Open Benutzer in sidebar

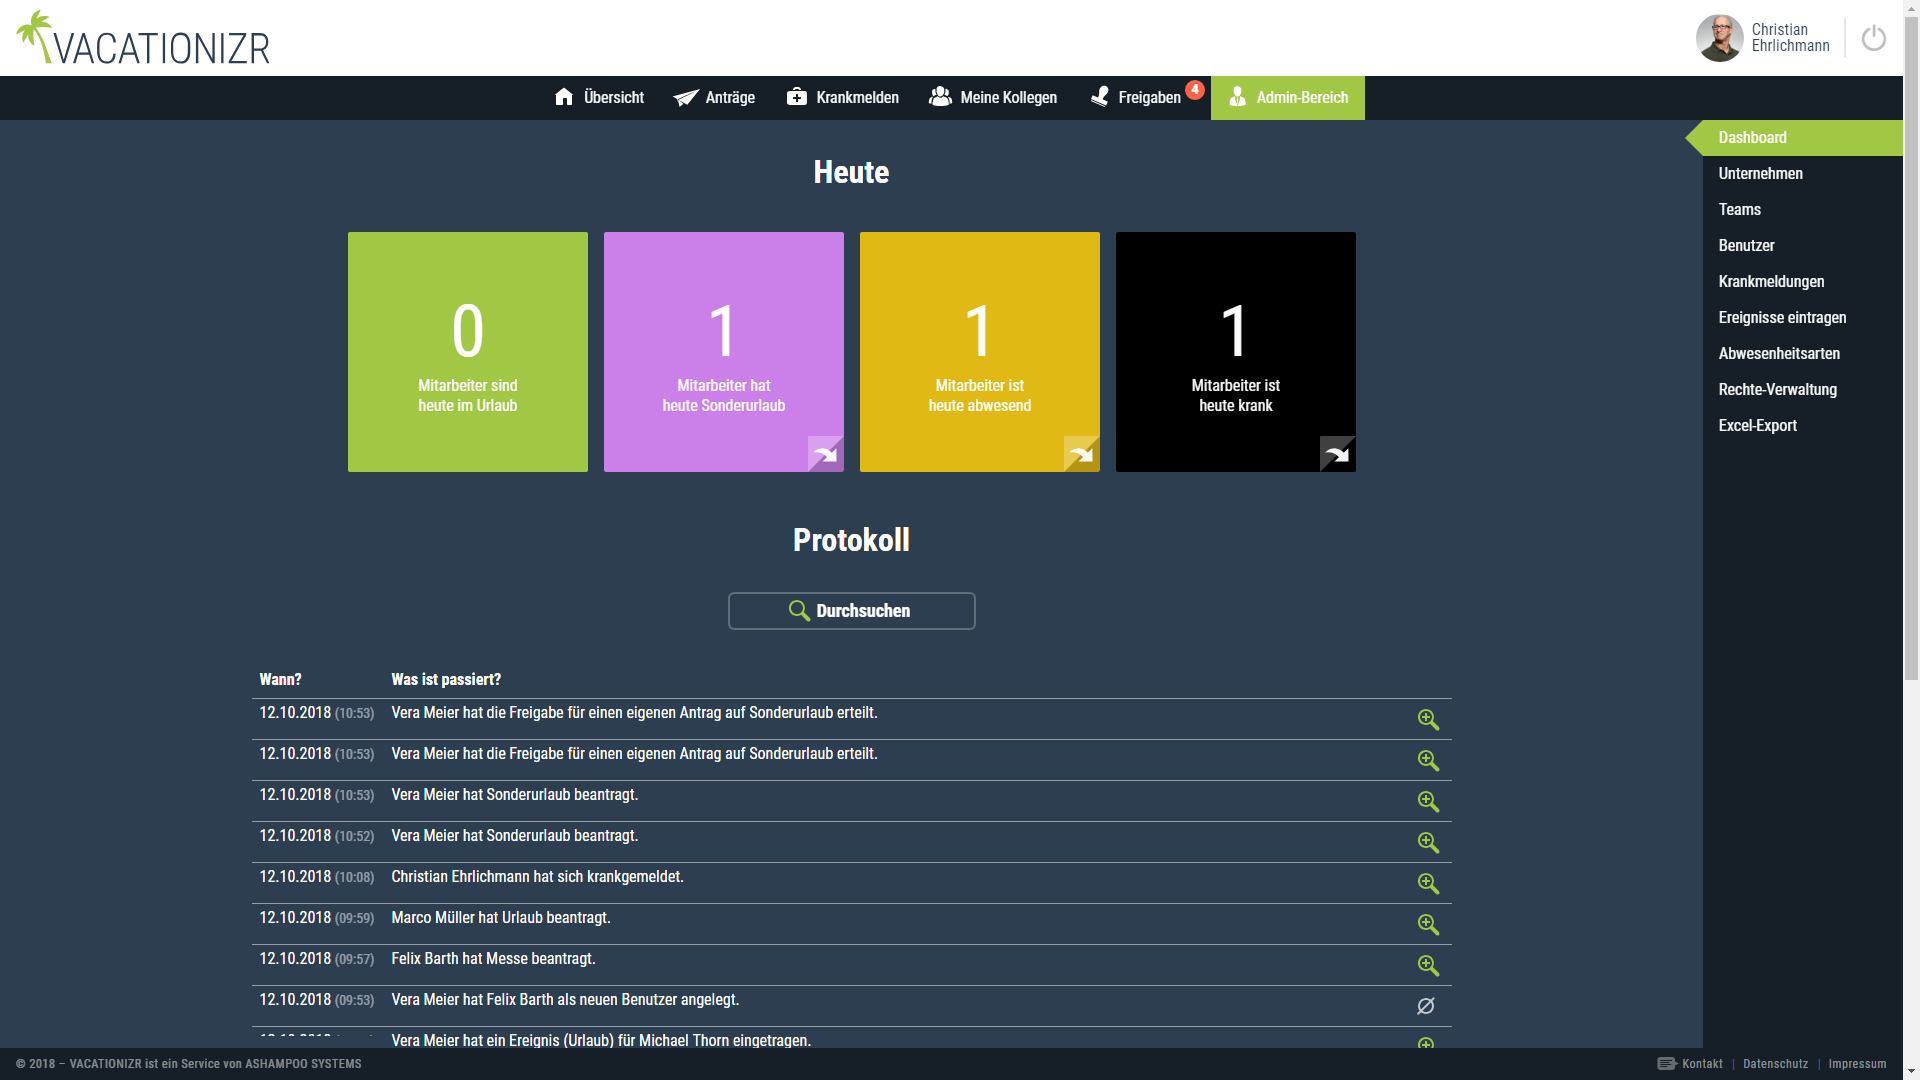(1802, 246)
